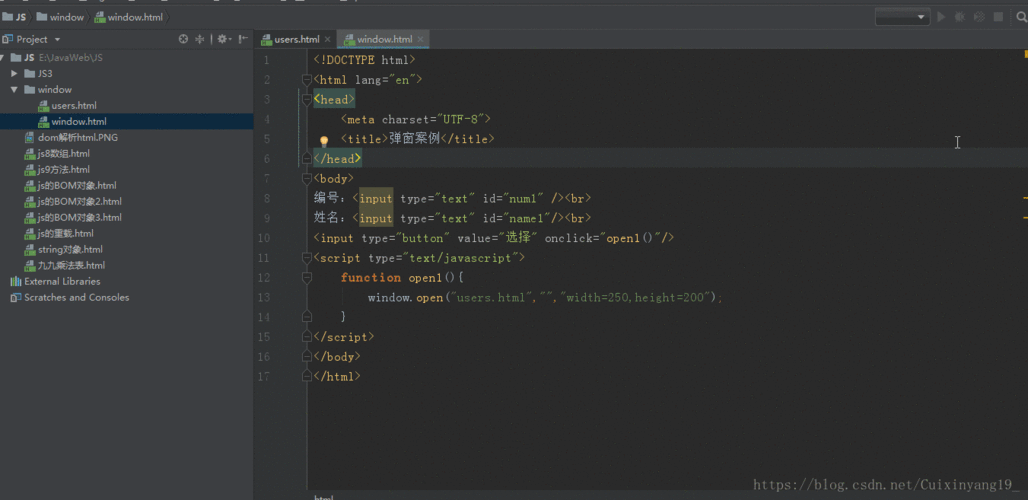Viewport: 1028px width, 500px height.
Task: Run the current configuration with play icon
Action: coord(941,17)
